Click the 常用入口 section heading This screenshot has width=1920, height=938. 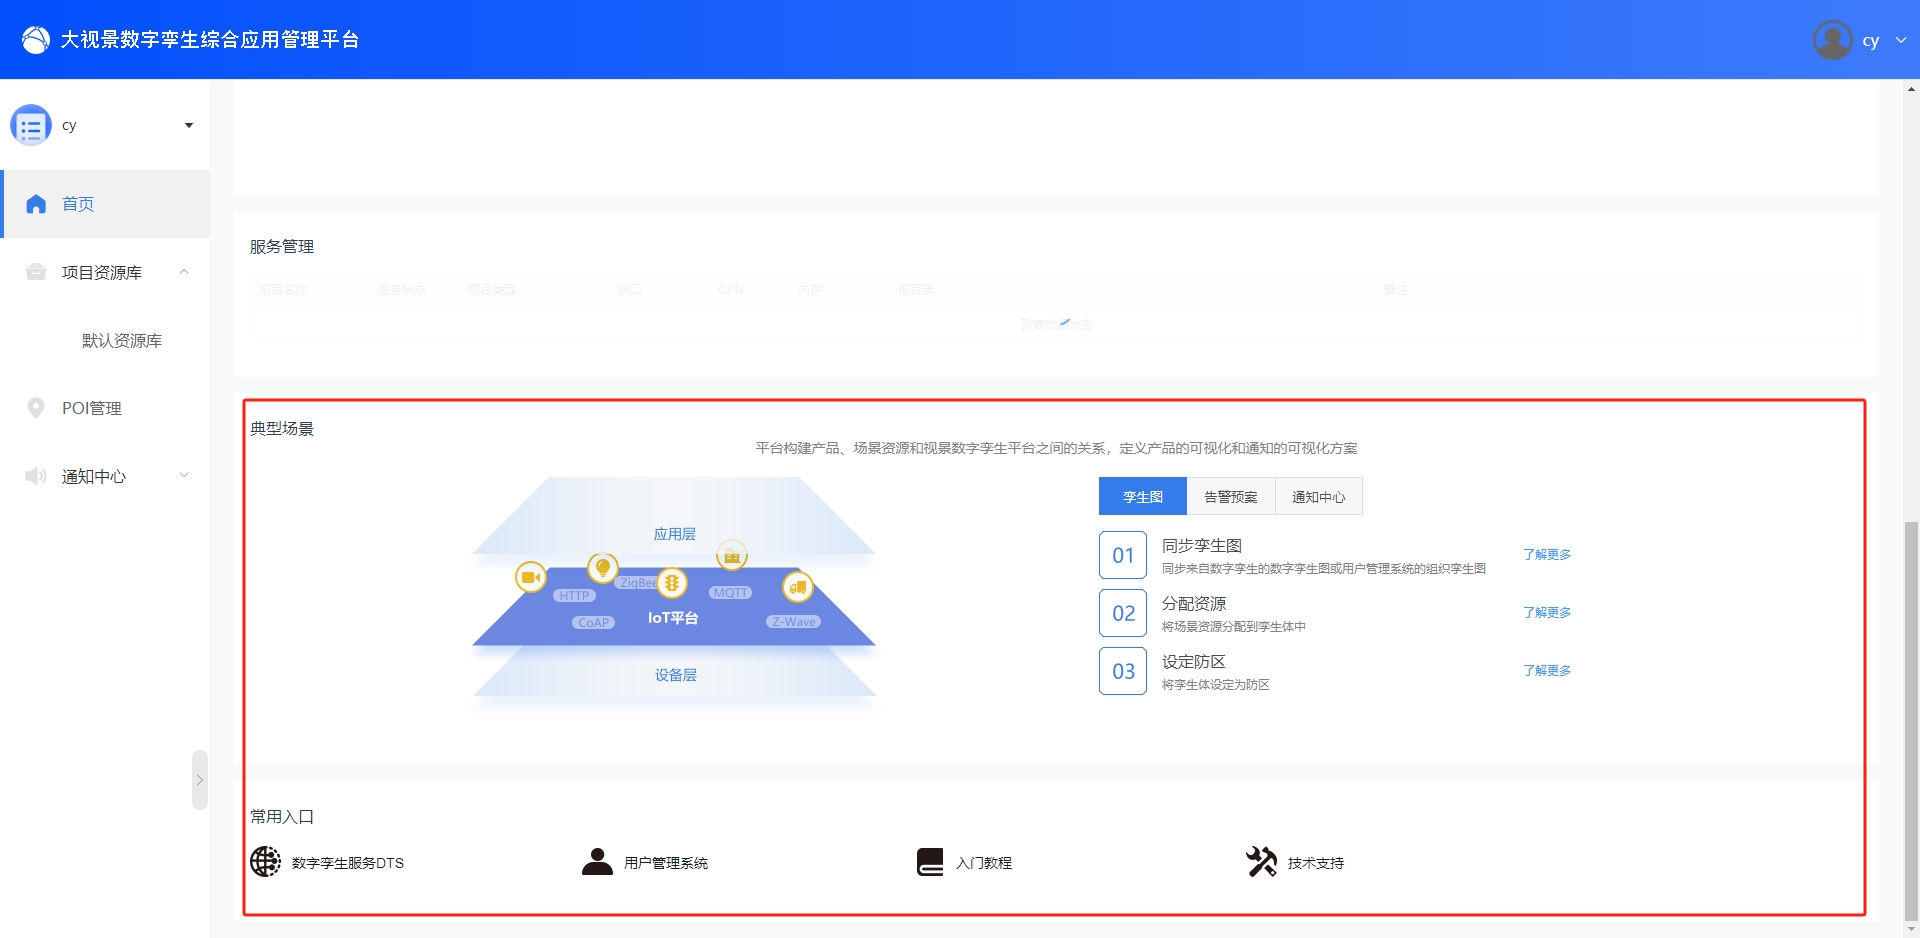pyautogui.click(x=282, y=817)
